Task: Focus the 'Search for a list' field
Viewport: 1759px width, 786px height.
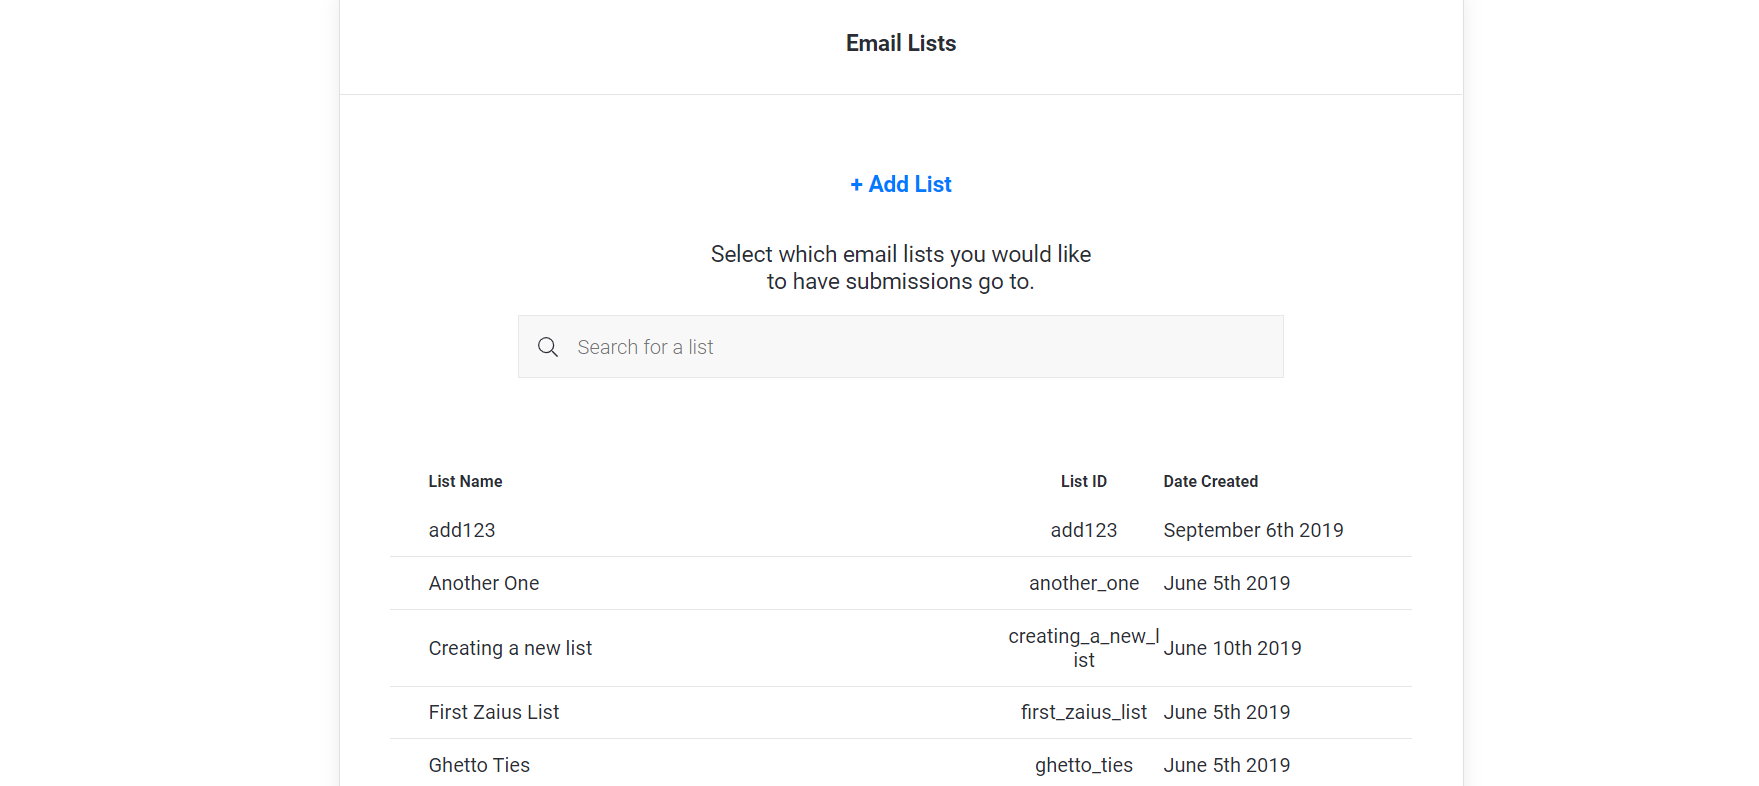Action: click(x=920, y=347)
